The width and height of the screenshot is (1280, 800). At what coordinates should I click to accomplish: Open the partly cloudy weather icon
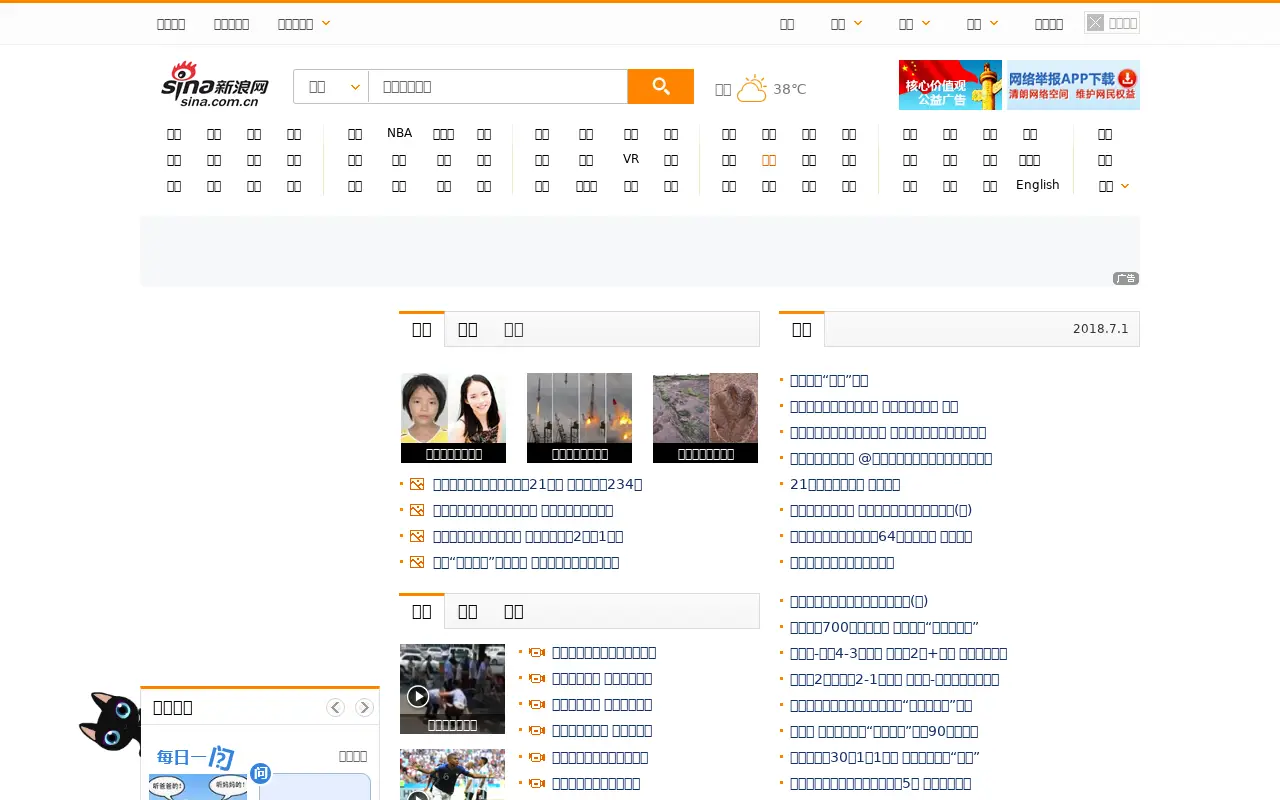[752, 89]
